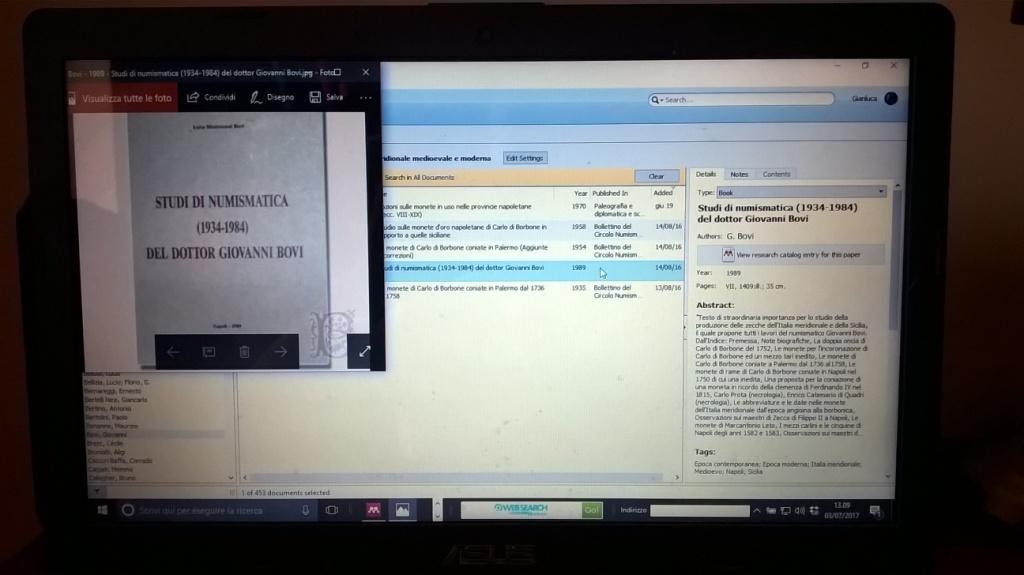Start slideshow from the photo viewer bar
The width and height of the screenshot is (1024, 575).
coord(209,352)
